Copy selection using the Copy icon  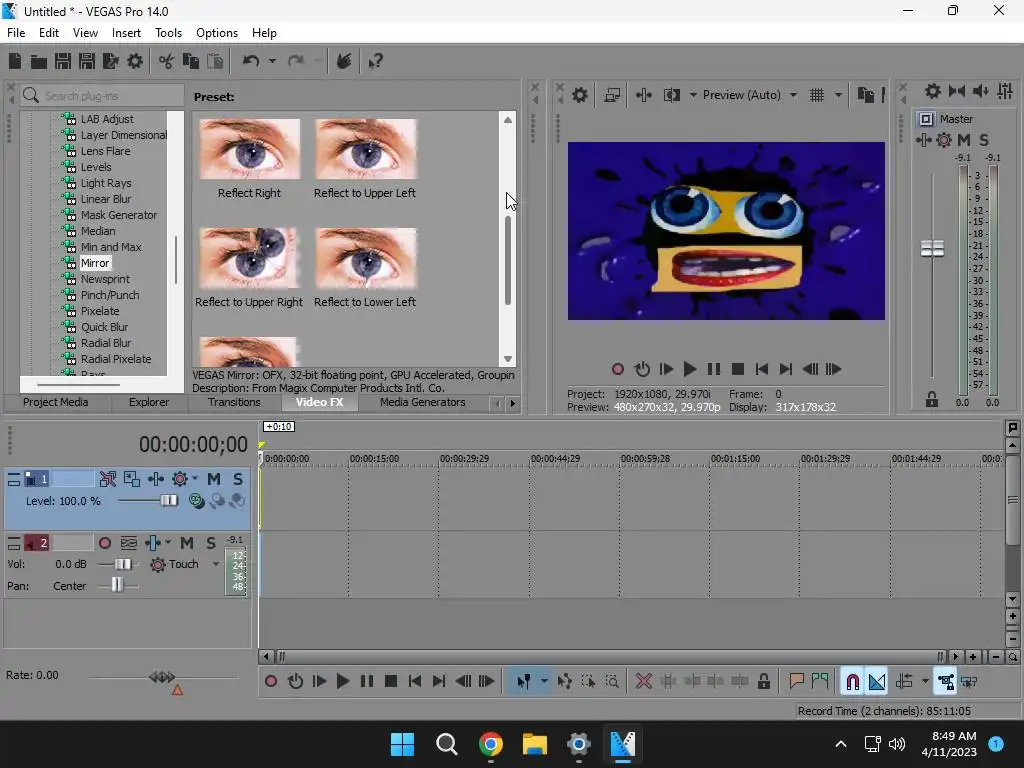click(191, 61)
